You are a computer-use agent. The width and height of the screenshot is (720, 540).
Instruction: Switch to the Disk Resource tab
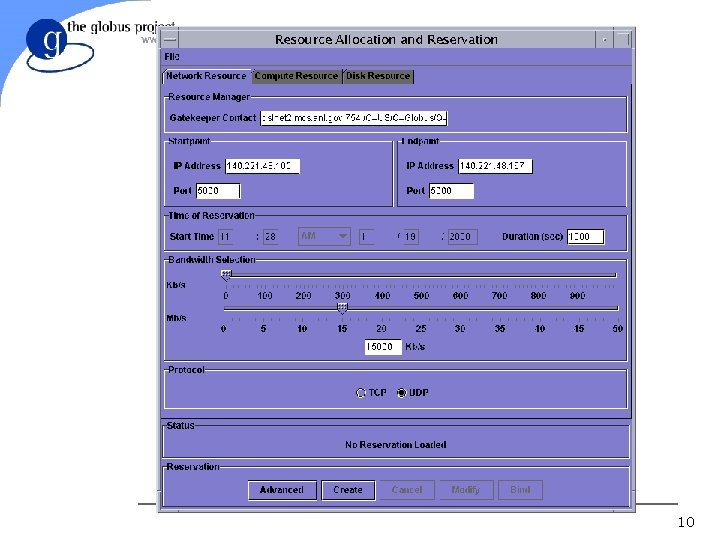[378, 76]
